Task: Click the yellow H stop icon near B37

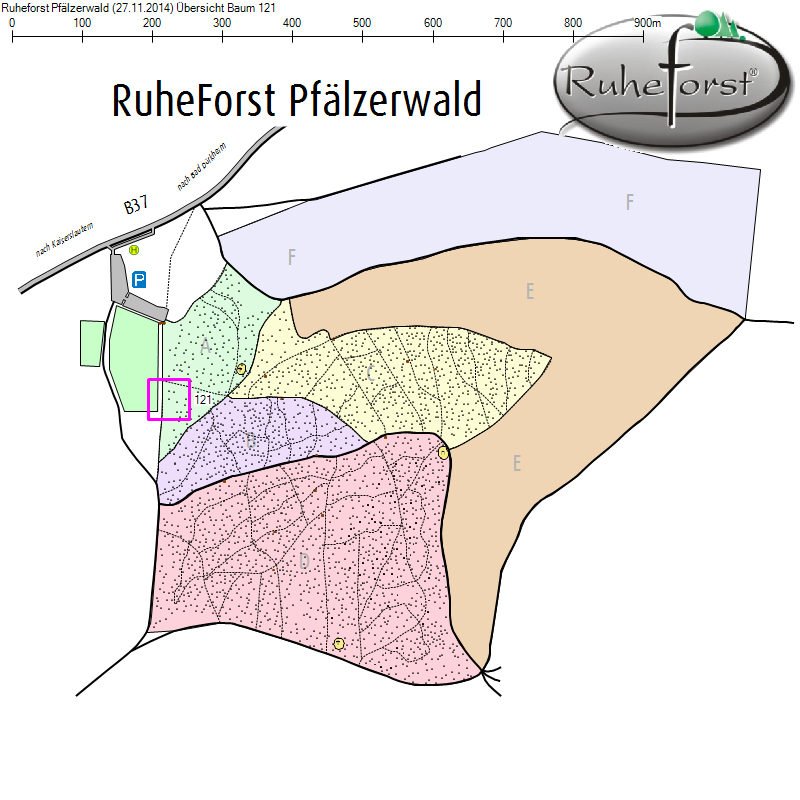Action: tap(133, 250)
